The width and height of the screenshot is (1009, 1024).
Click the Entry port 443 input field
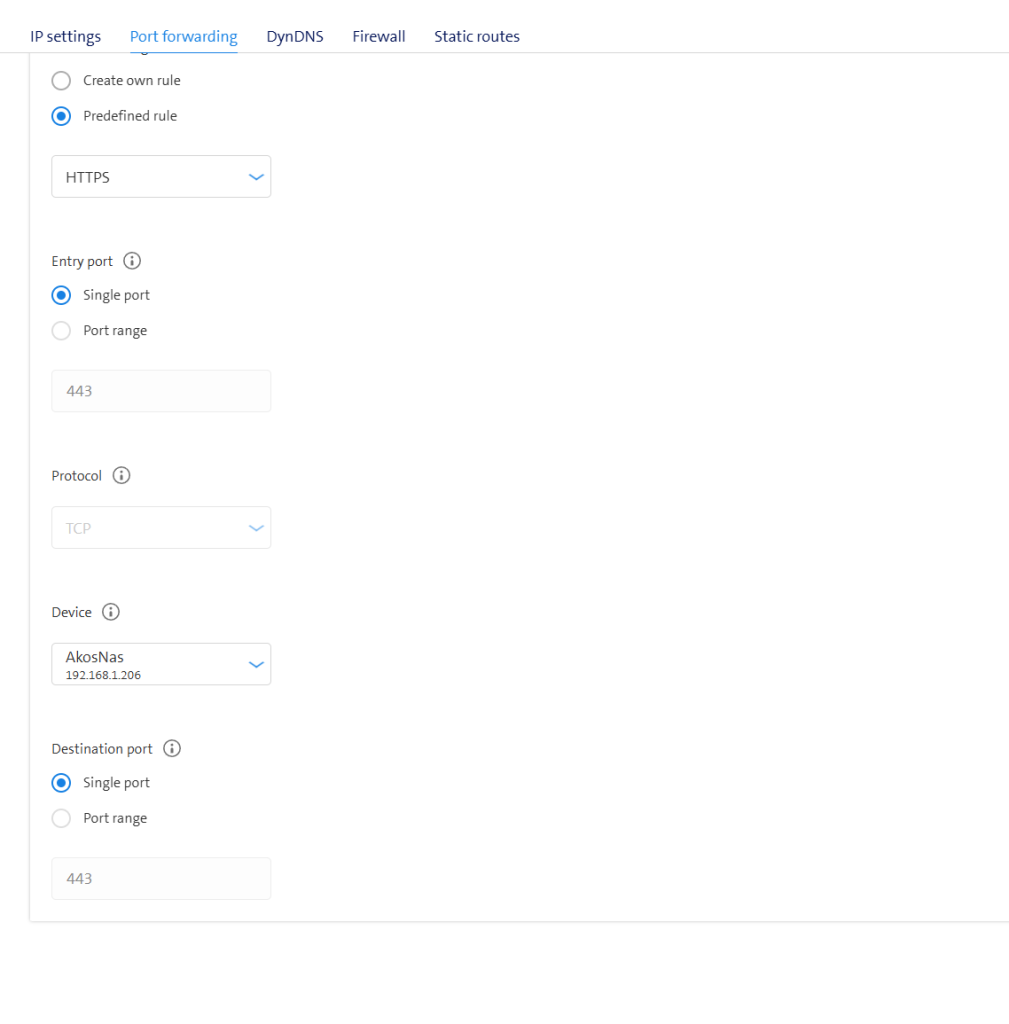coord(161,391)
